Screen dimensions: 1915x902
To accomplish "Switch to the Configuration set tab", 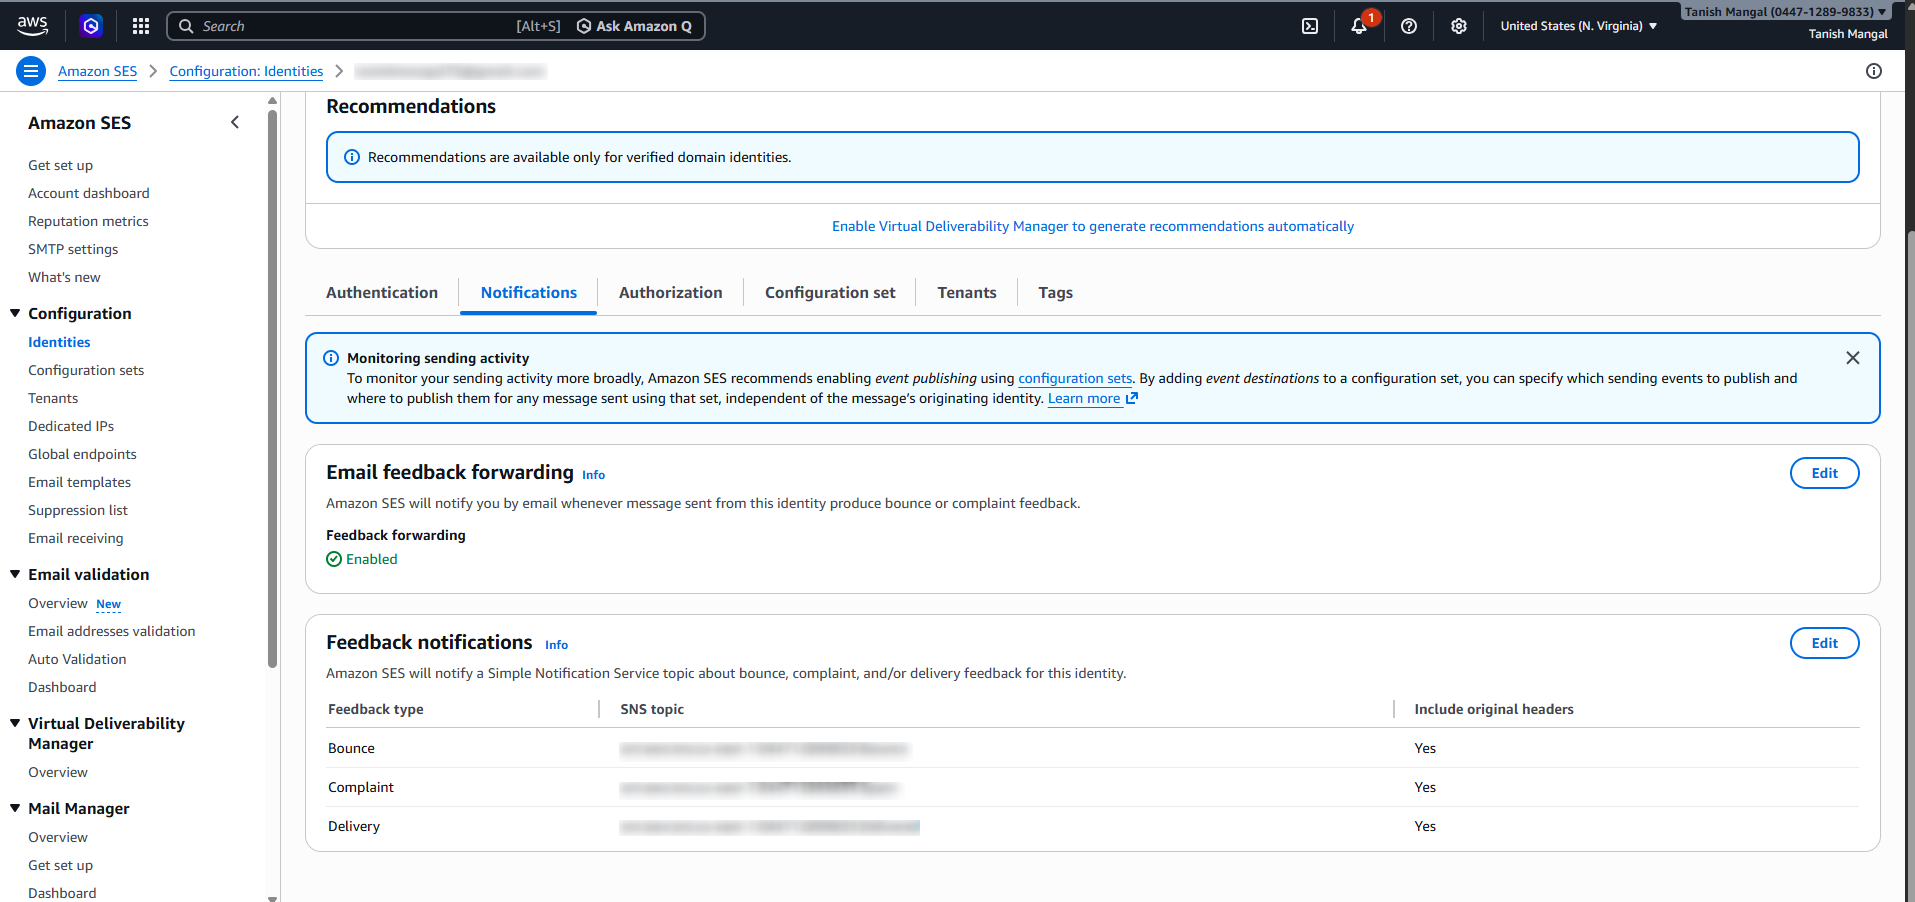I will point(829,293).
